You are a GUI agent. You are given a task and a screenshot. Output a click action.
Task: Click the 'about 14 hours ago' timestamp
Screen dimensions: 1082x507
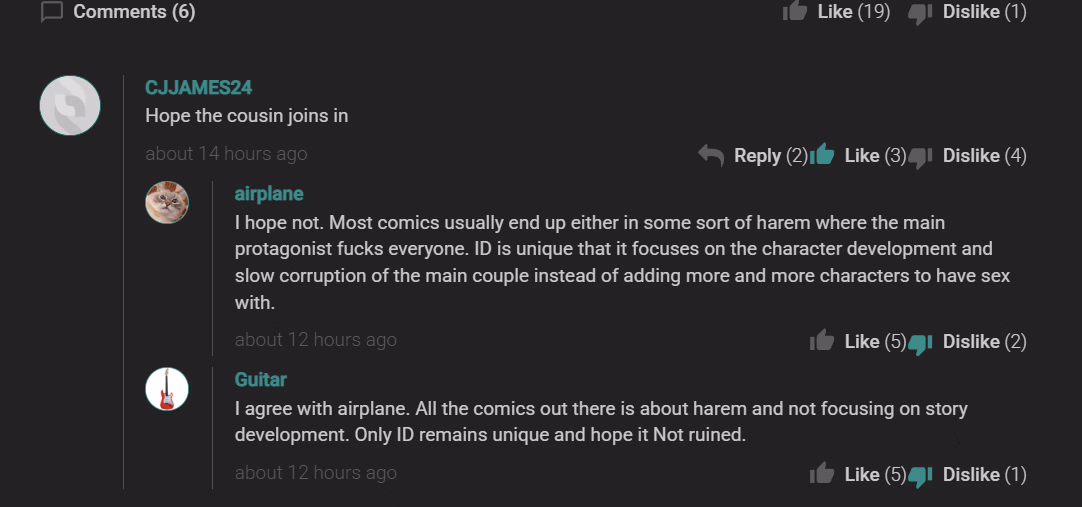[x=226, y=154]
